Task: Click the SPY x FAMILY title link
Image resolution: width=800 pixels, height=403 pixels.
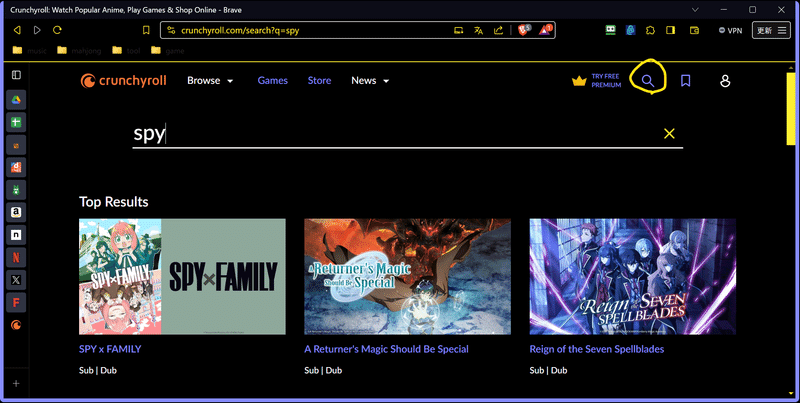Action: [110, 349]
